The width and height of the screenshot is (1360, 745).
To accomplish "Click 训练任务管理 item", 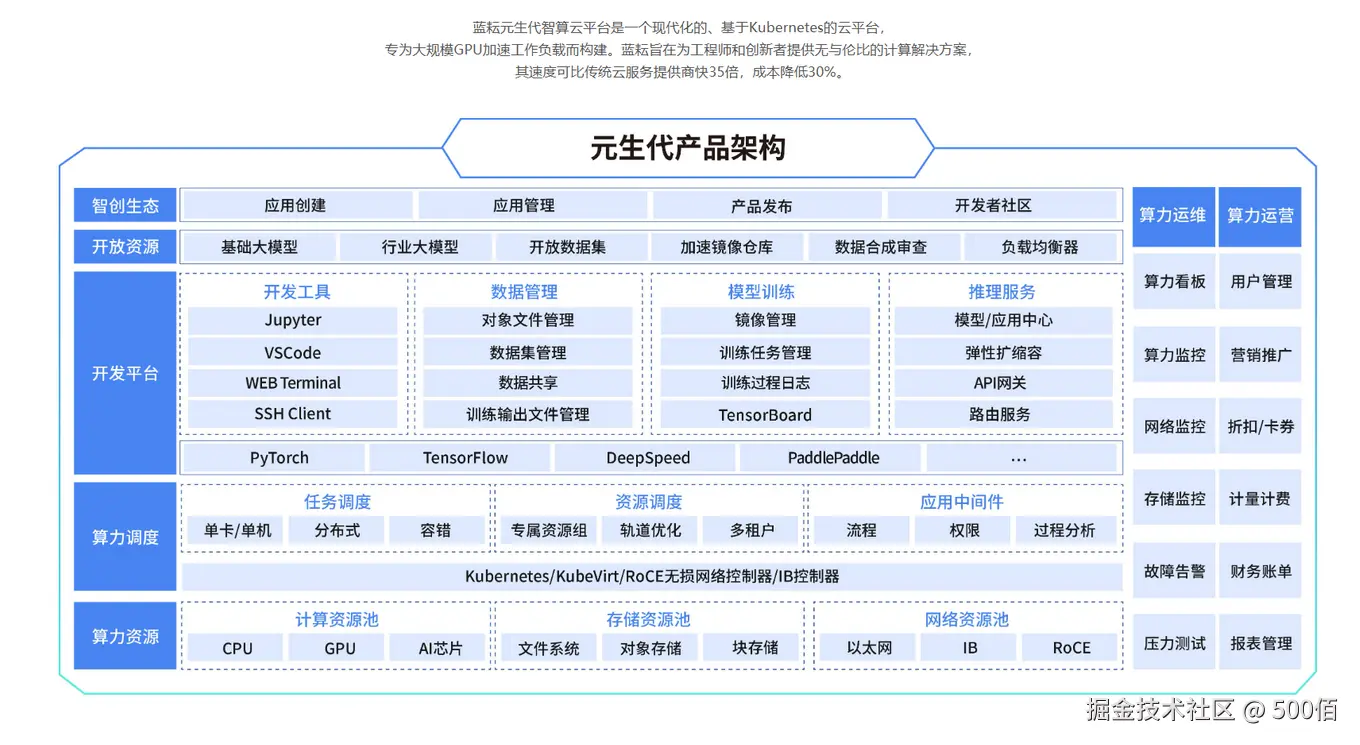I will point(765,353).
